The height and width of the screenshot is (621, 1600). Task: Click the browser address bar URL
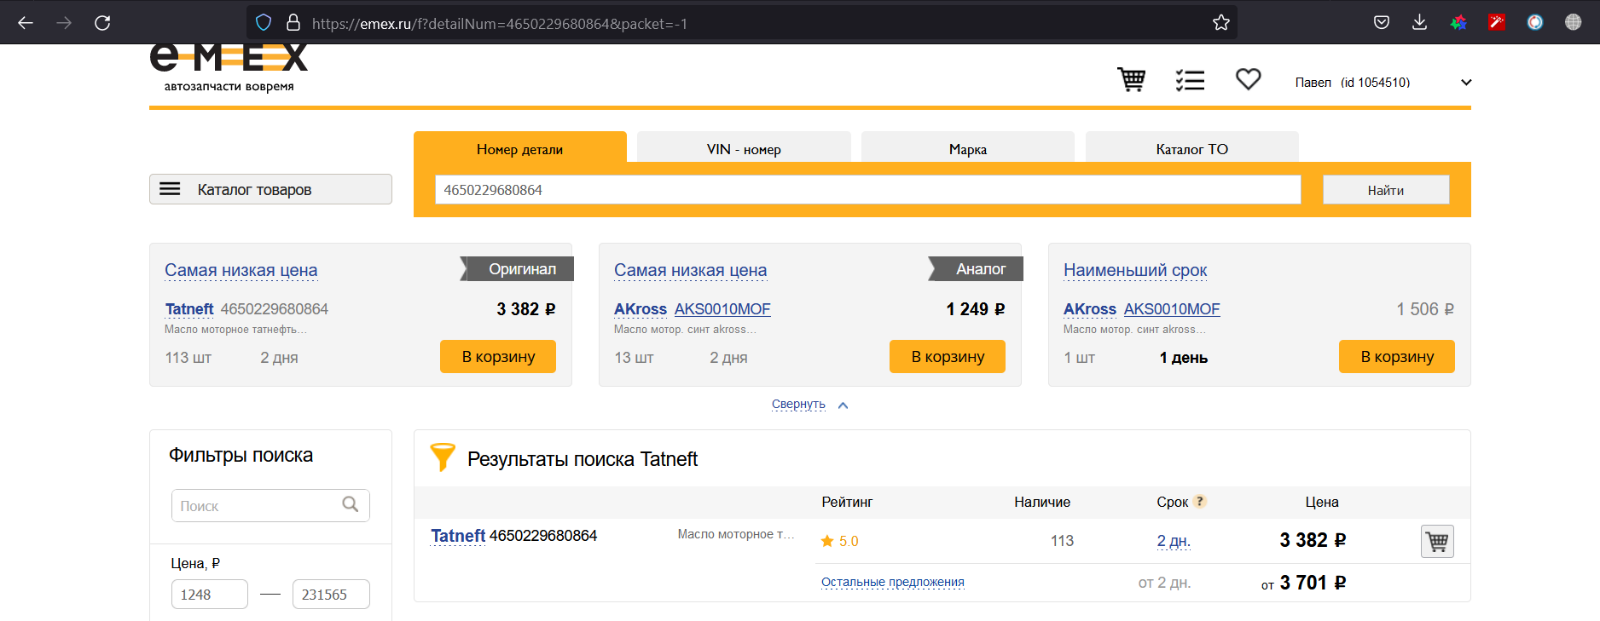[x=500, y=23]
